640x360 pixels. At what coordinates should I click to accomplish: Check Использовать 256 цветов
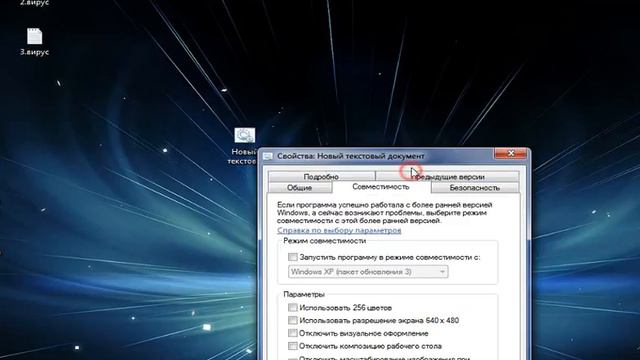pos(293,307)
